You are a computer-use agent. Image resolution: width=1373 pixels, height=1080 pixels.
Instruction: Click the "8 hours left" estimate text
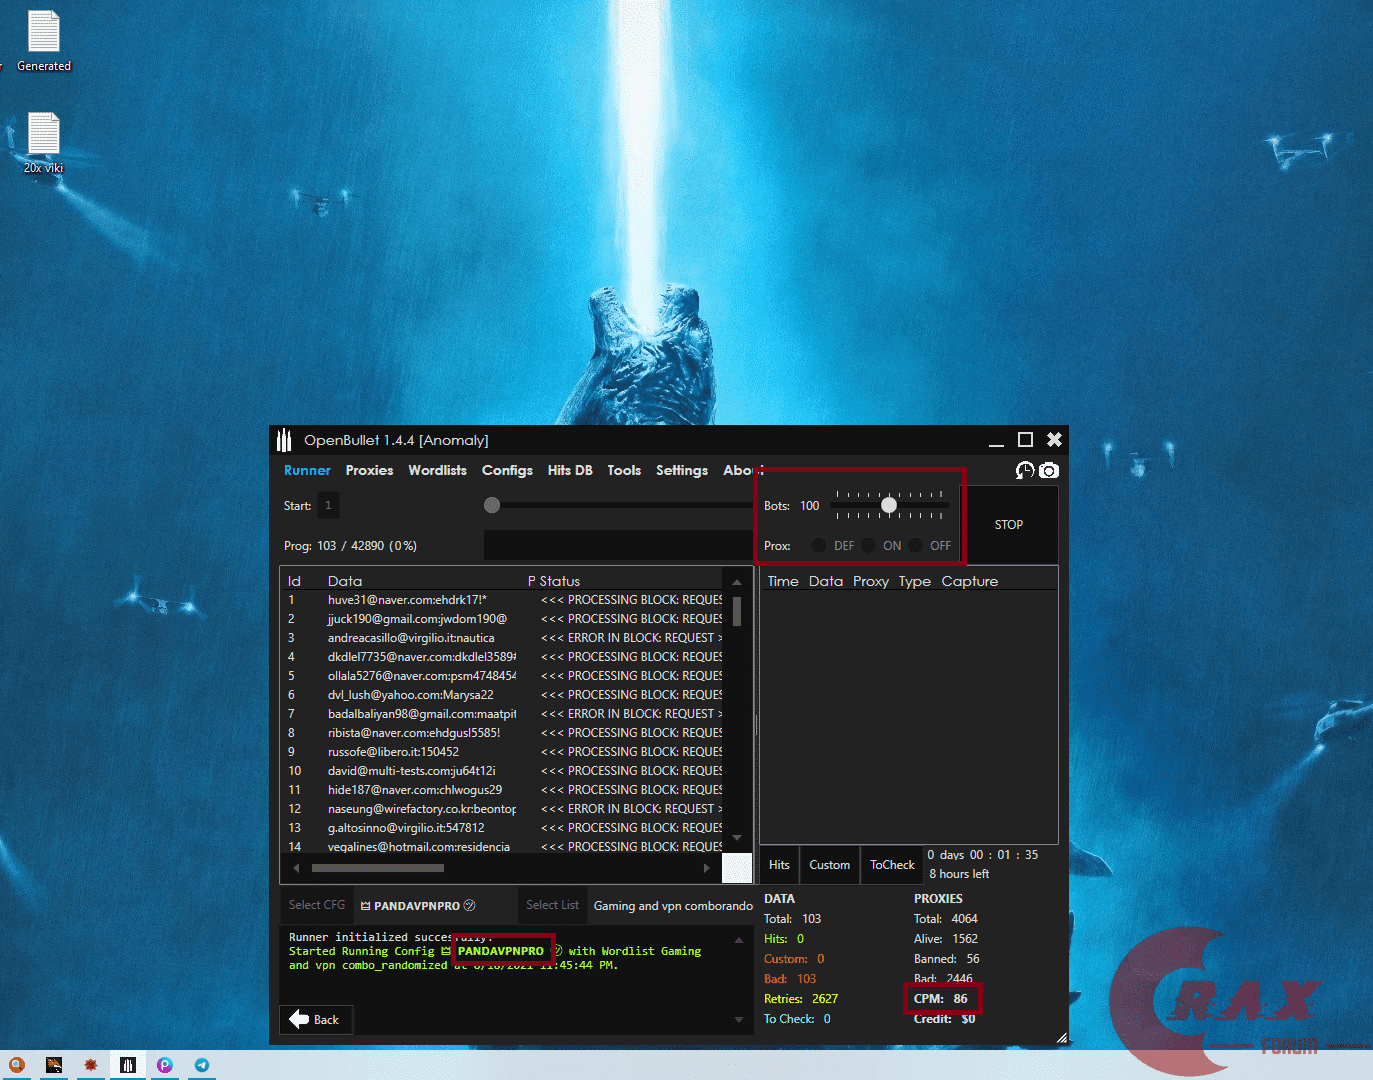click(959, 874)
